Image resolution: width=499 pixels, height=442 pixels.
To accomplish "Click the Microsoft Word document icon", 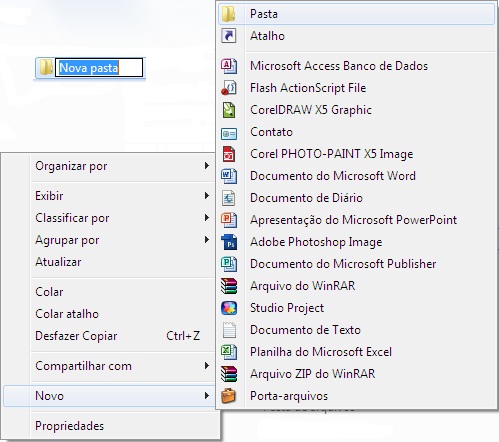I will pos(229,176).
